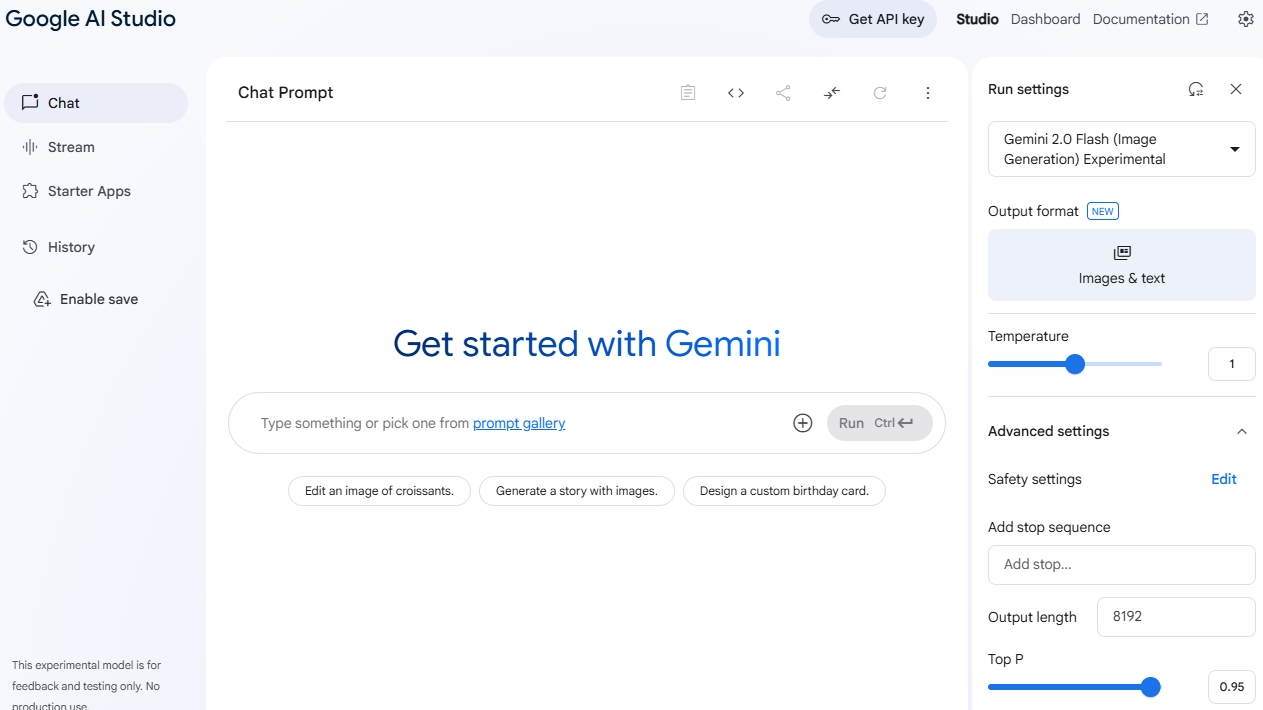Click the plus insert media icon
Image resolution: width=1263 pixels, height=710 pixels.
803,423
